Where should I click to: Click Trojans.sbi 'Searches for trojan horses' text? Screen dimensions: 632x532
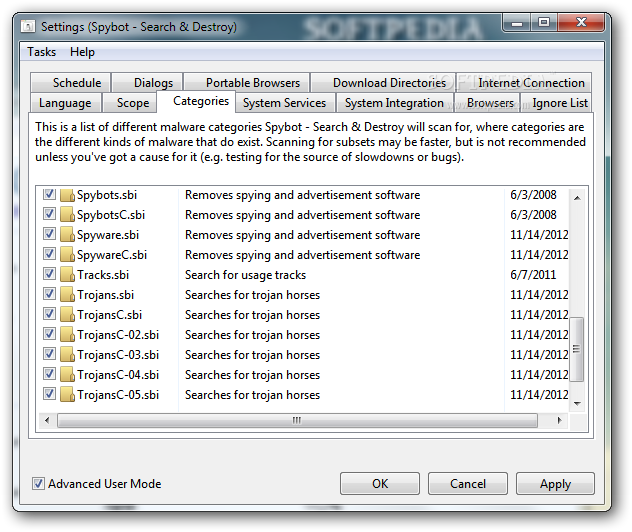click(x=252, y=295)
